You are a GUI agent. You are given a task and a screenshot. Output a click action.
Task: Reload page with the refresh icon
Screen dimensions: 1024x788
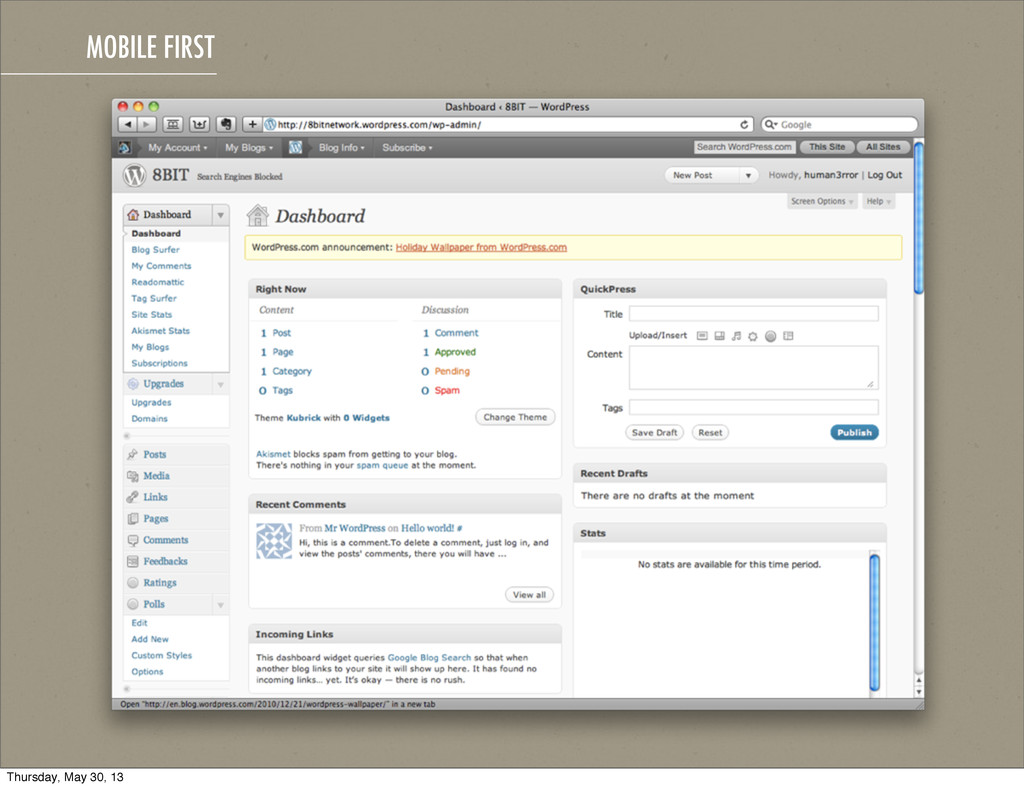click(x=744, y=125)
